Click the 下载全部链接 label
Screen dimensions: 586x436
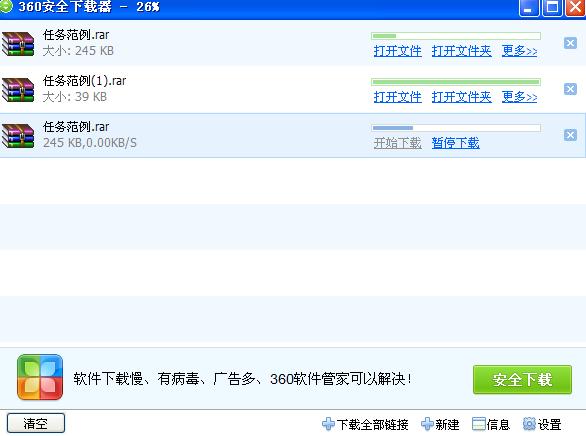tap(373, 424)
